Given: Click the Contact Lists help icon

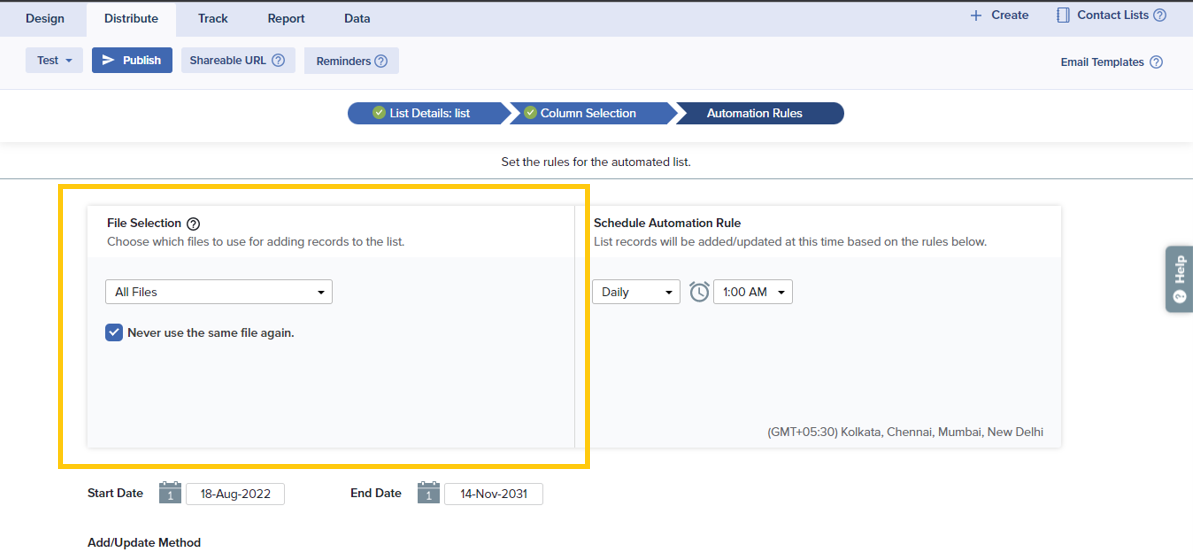Looking at the screenshot, I should [x=1160, y=16].
